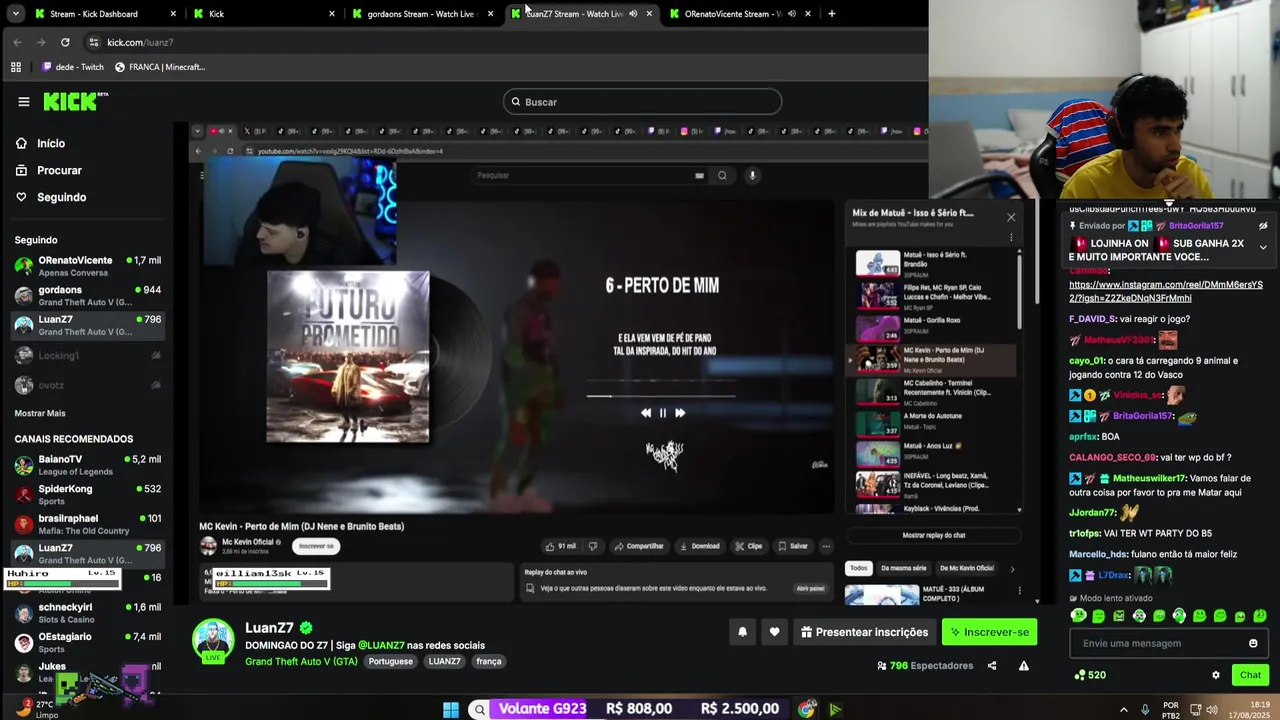Open the browser apps grid icon
1280x720 pixels.
click(x=16, y=67)
